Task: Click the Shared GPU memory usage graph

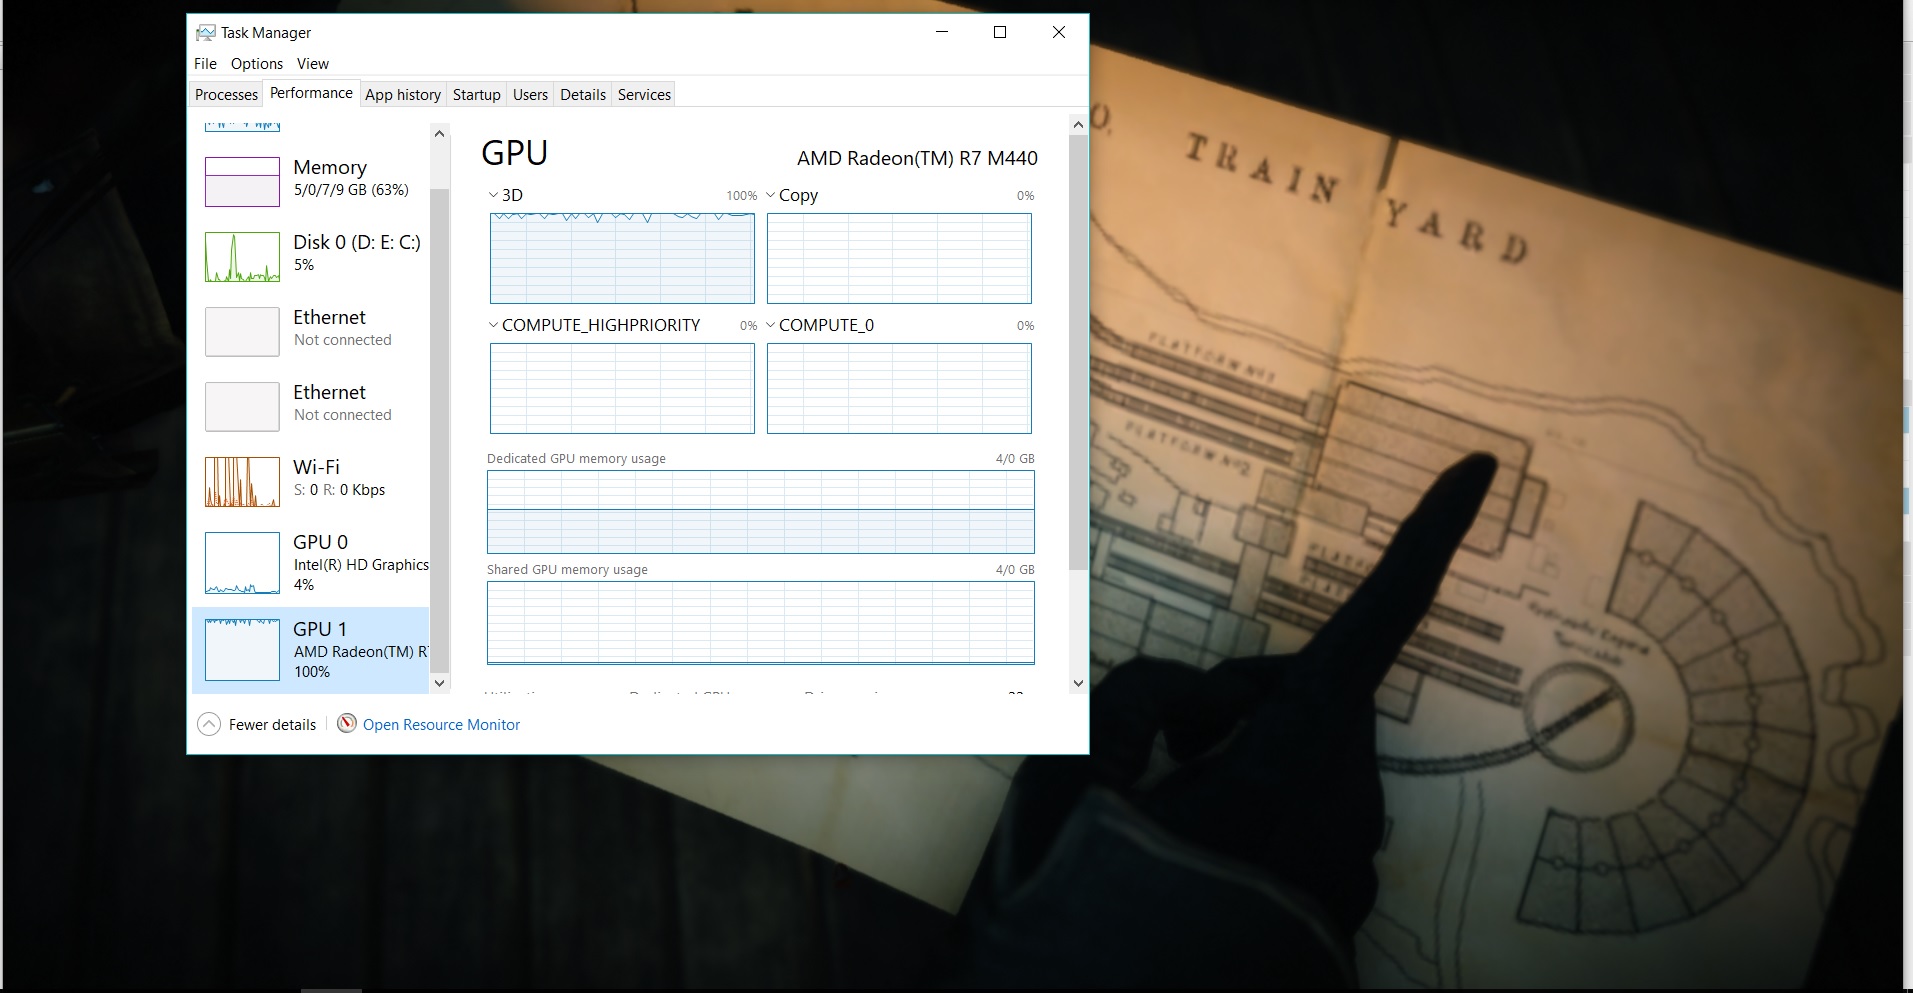Action: click(x=761, y=622)
